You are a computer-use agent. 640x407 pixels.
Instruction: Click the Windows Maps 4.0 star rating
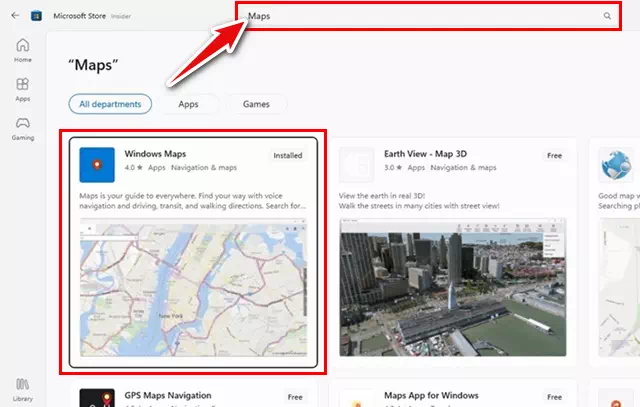[133, 167]
